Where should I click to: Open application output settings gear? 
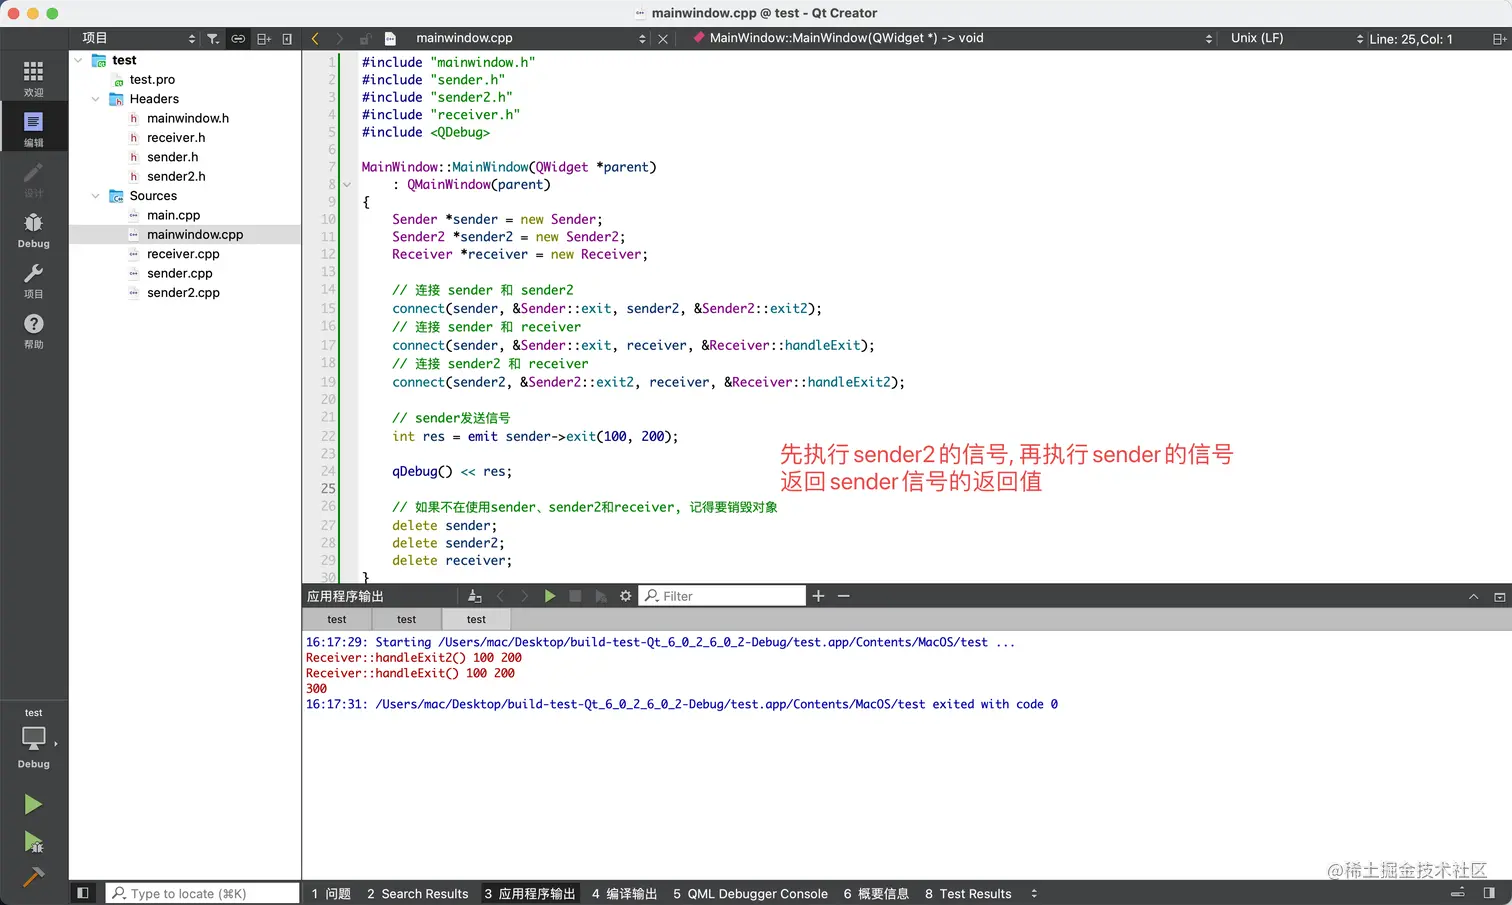tap(626, 596)
